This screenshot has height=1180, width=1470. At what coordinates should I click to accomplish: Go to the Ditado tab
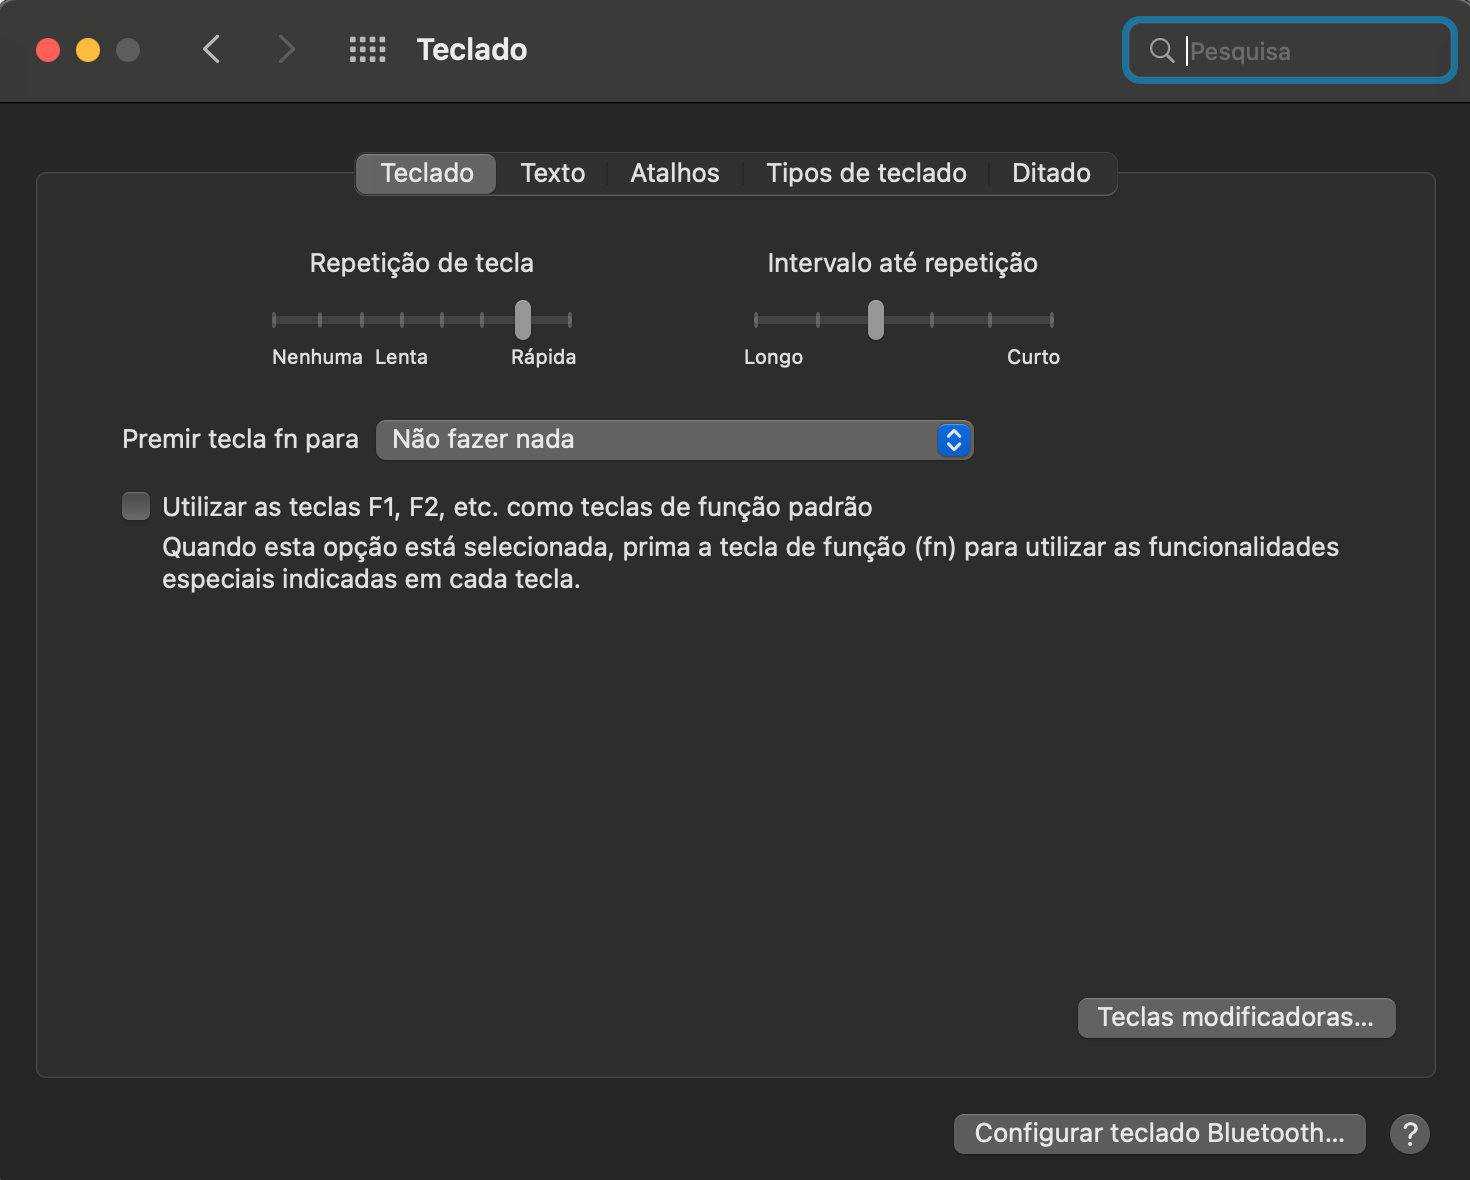coord(1050,173)
